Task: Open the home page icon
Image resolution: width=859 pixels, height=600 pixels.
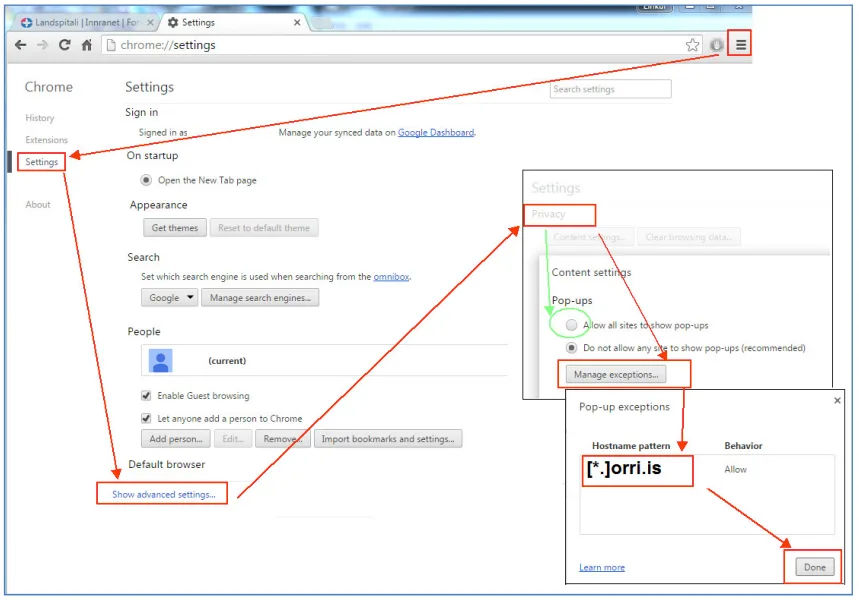Action: 87,45
